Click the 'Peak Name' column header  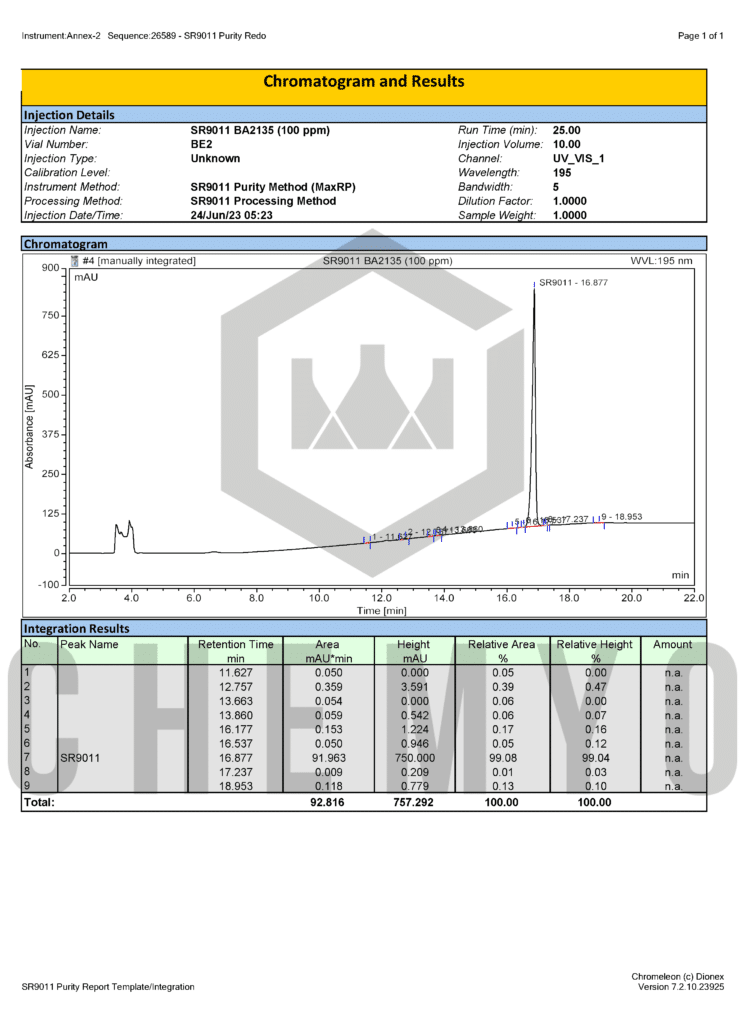click(x=89, y=645)
